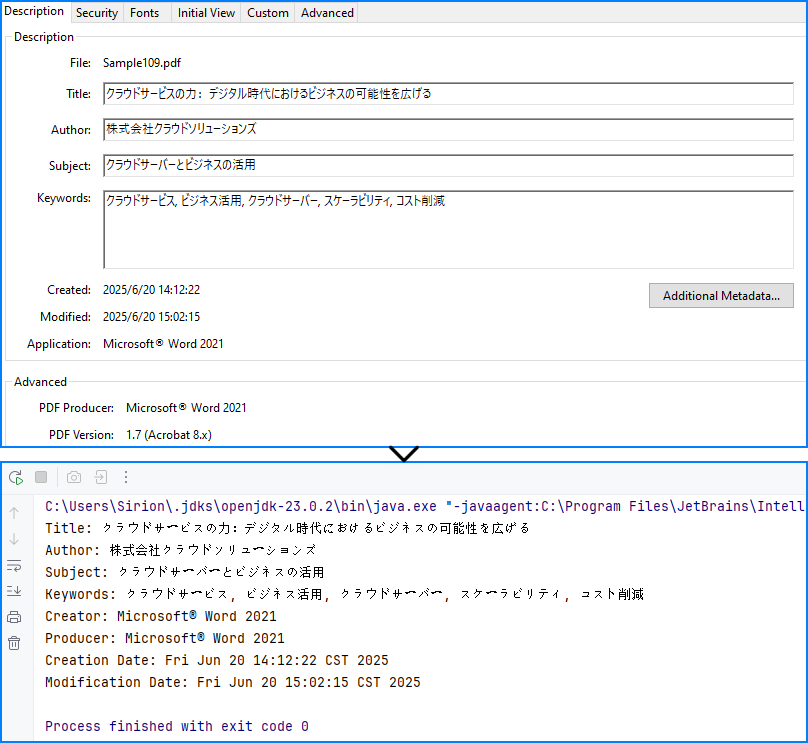Switch to the Security tab

(x=96, y=12)
